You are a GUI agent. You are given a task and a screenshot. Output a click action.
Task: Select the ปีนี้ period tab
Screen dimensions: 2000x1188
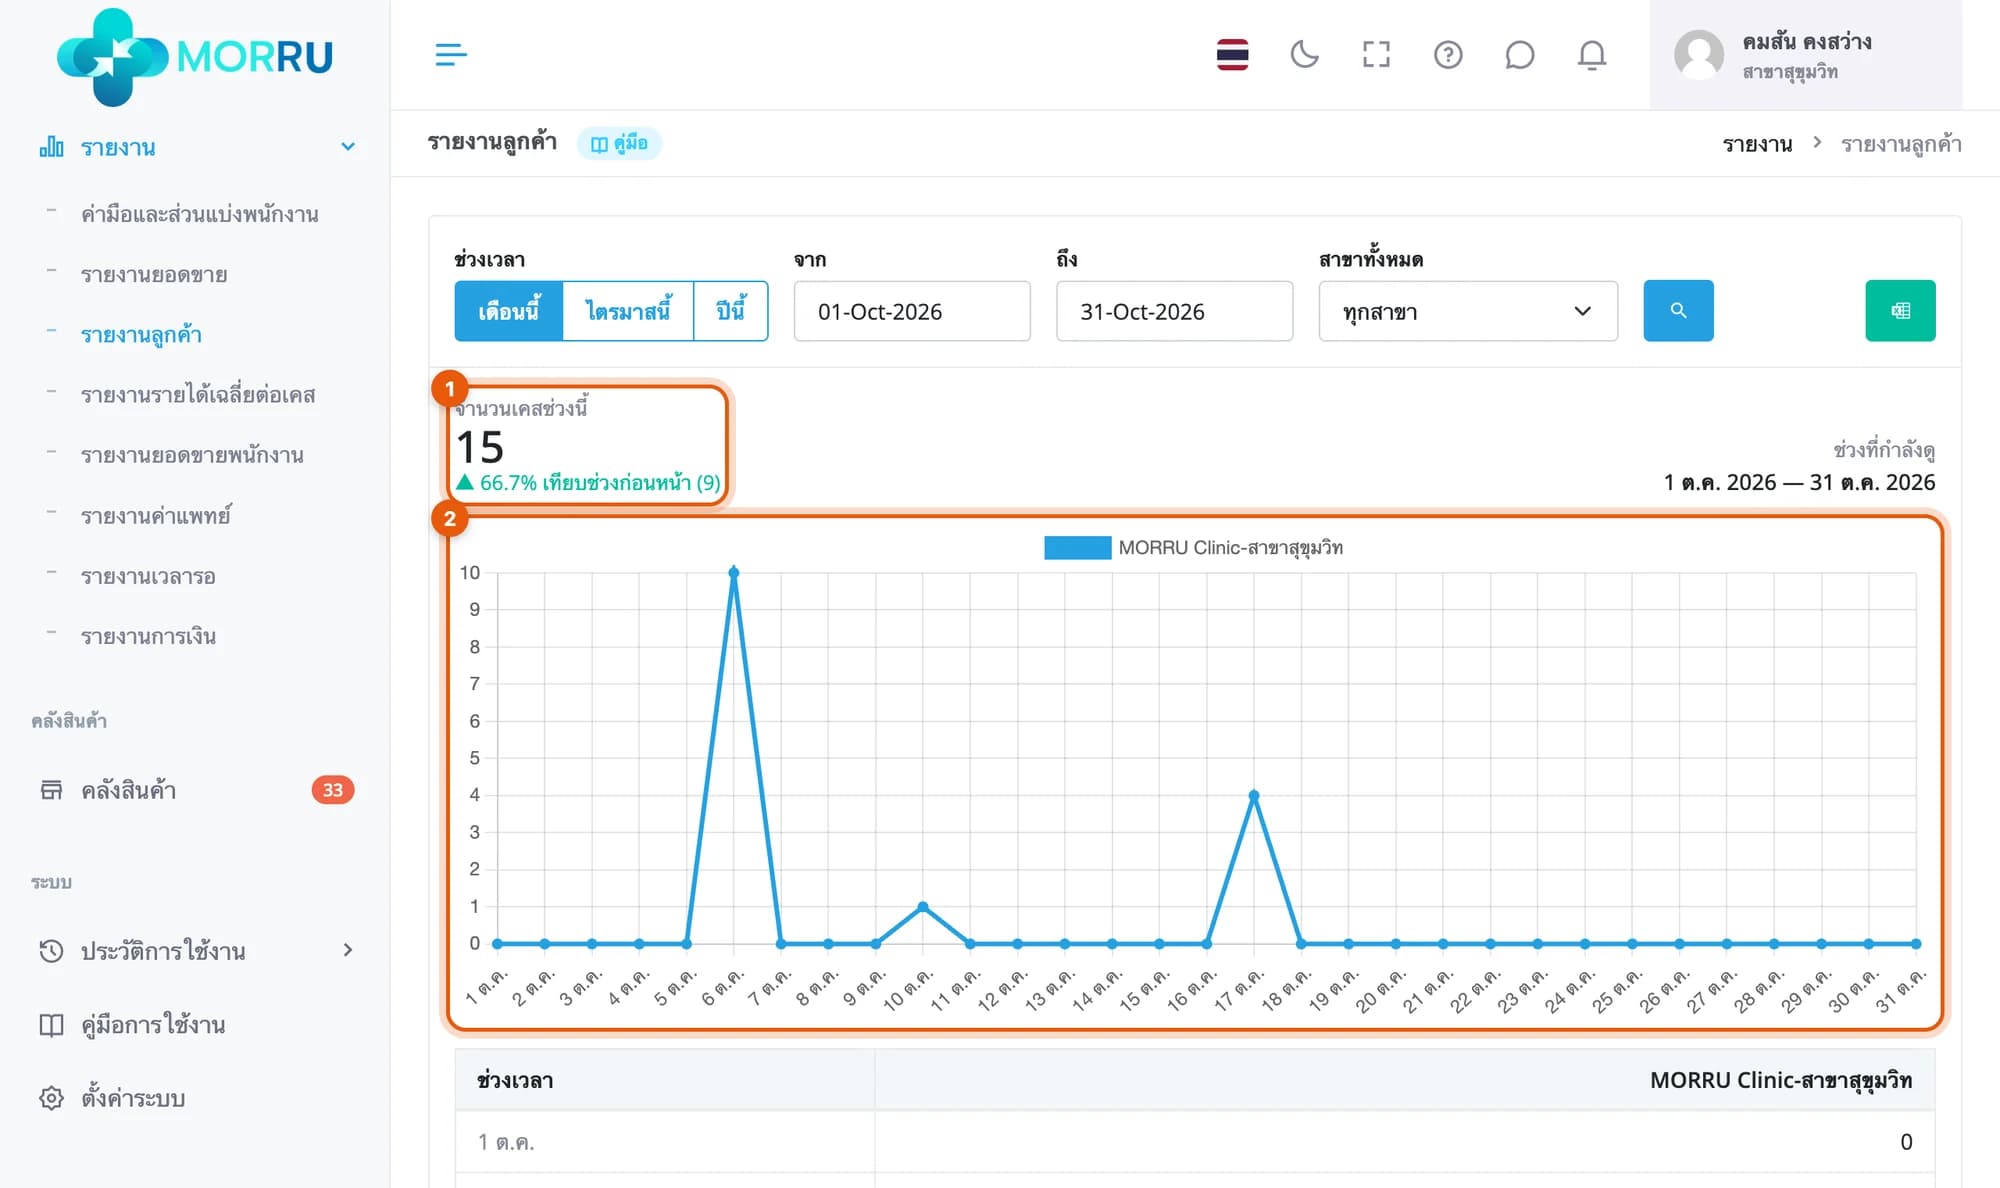[x=731, y=311]
